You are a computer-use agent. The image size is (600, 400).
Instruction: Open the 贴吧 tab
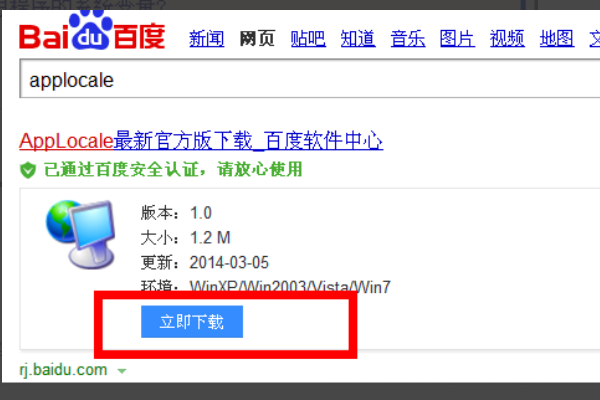(308, 39)
